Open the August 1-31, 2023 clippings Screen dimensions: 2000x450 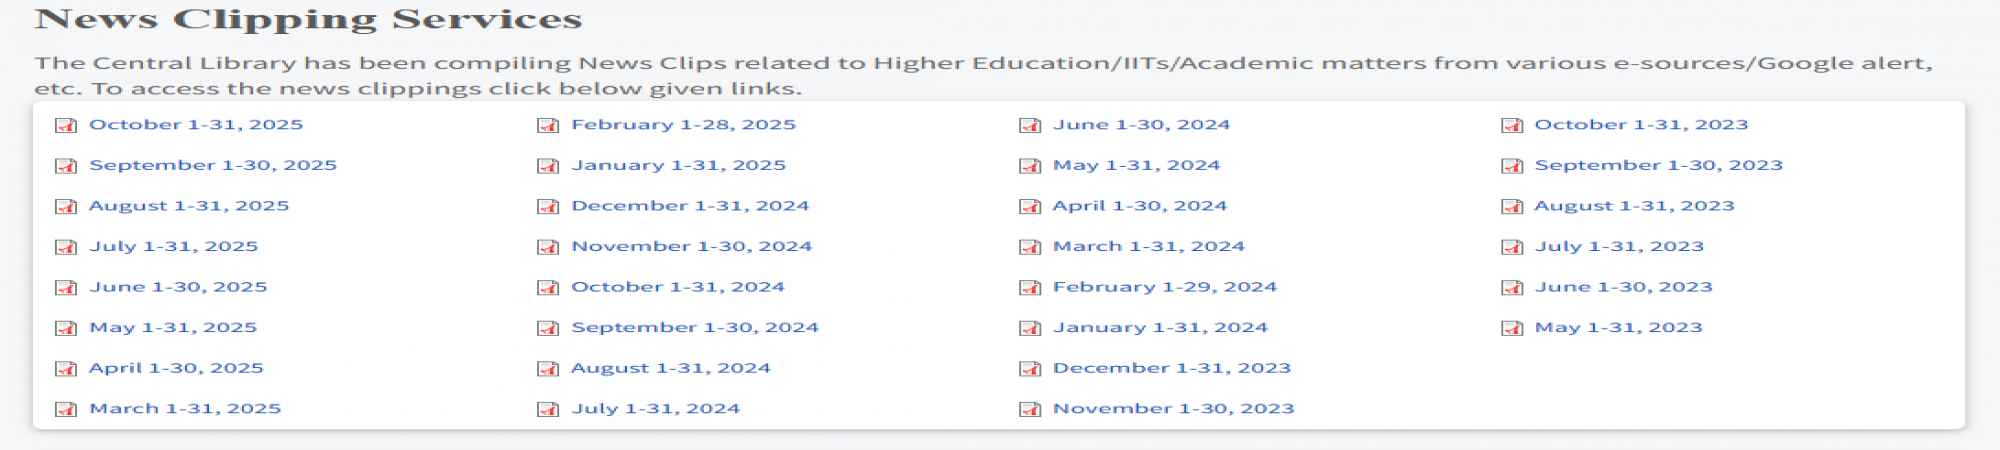[1634, 206]
